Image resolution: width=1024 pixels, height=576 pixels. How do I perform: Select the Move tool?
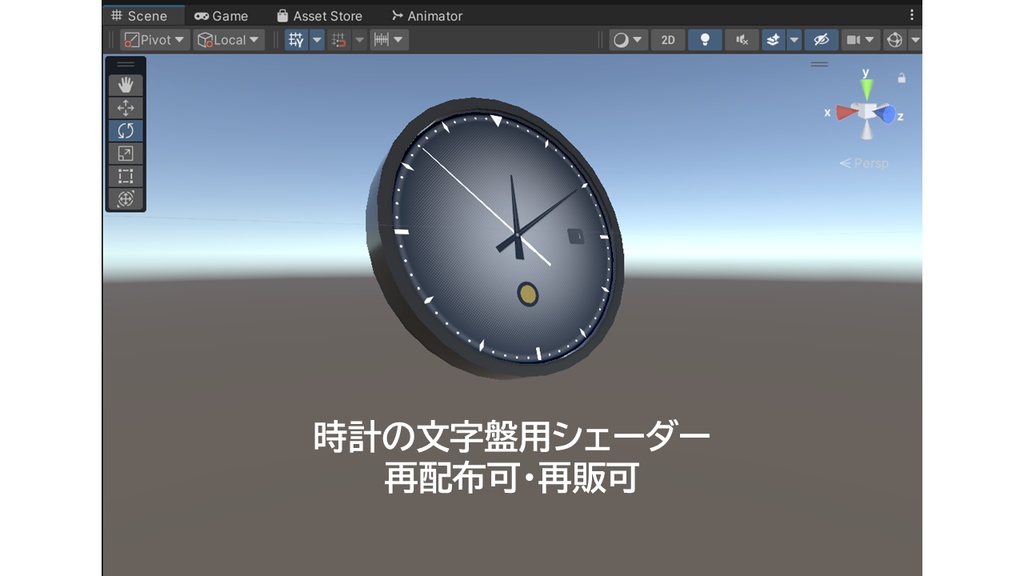click(x=124, y=108)
